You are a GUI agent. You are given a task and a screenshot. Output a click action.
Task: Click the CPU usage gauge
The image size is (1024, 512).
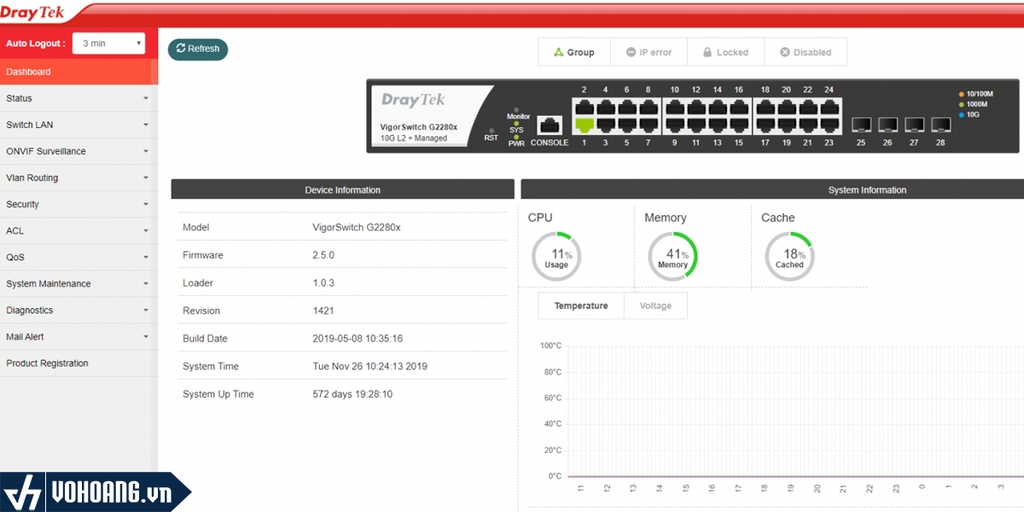[x=556, y=257]
